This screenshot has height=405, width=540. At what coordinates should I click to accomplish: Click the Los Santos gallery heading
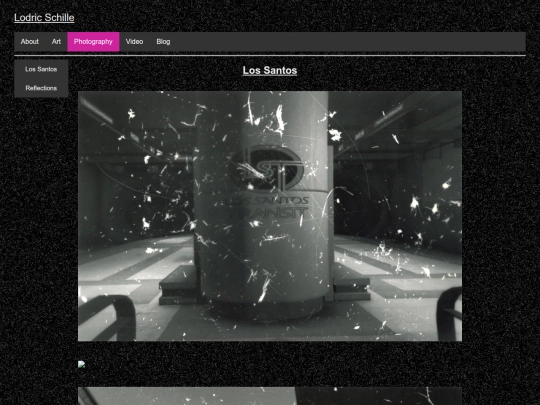[270, 70]
